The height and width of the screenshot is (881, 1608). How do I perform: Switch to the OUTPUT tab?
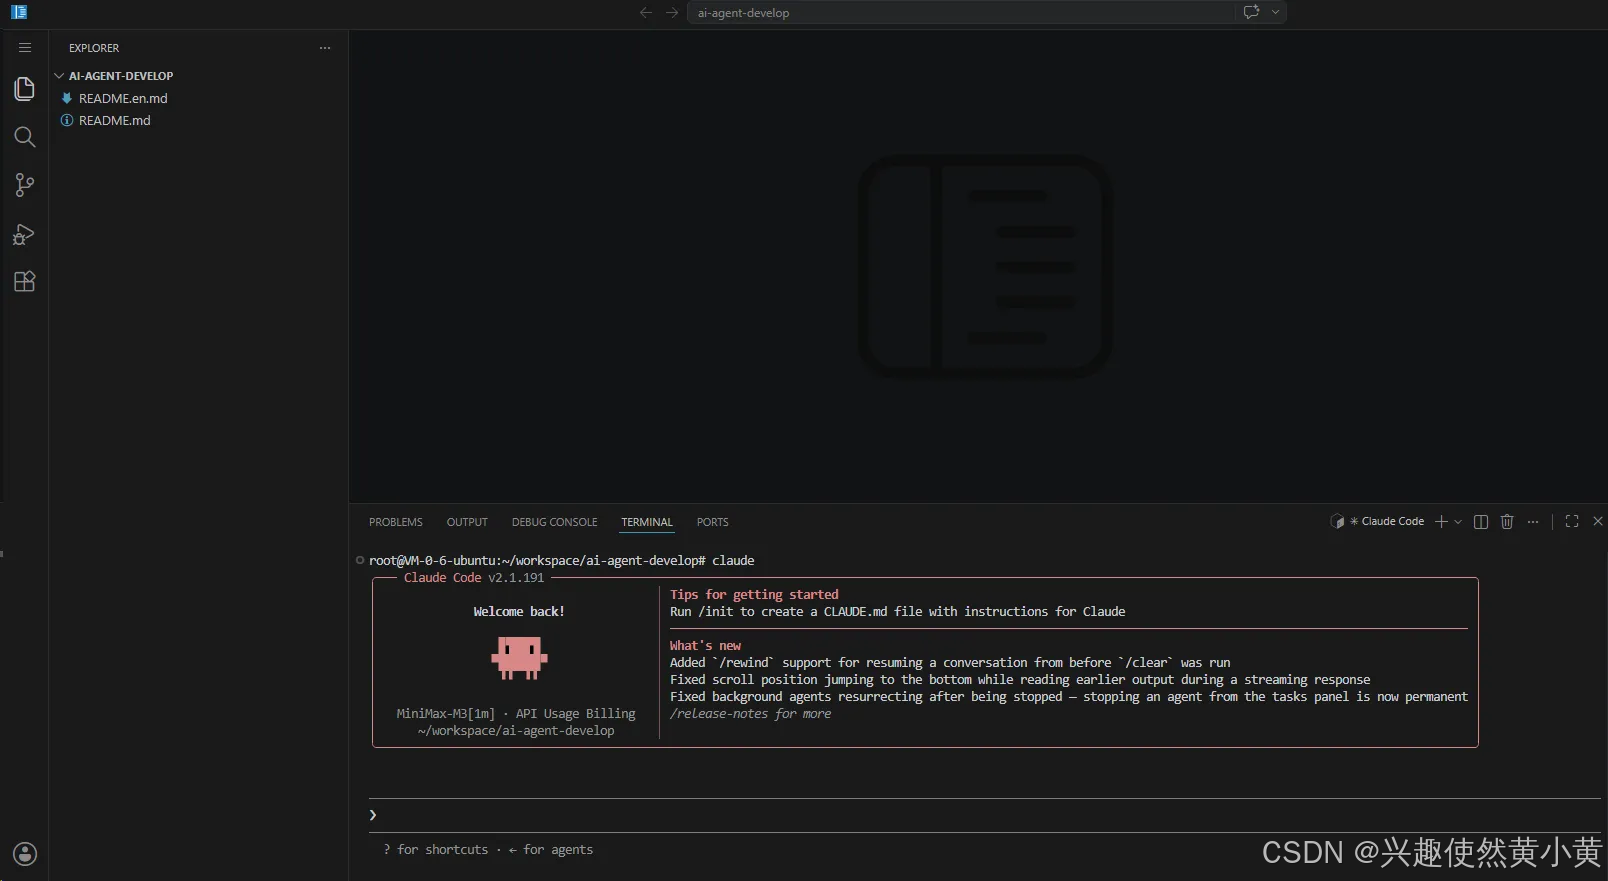pyautogui.click(x=467, y=522)
